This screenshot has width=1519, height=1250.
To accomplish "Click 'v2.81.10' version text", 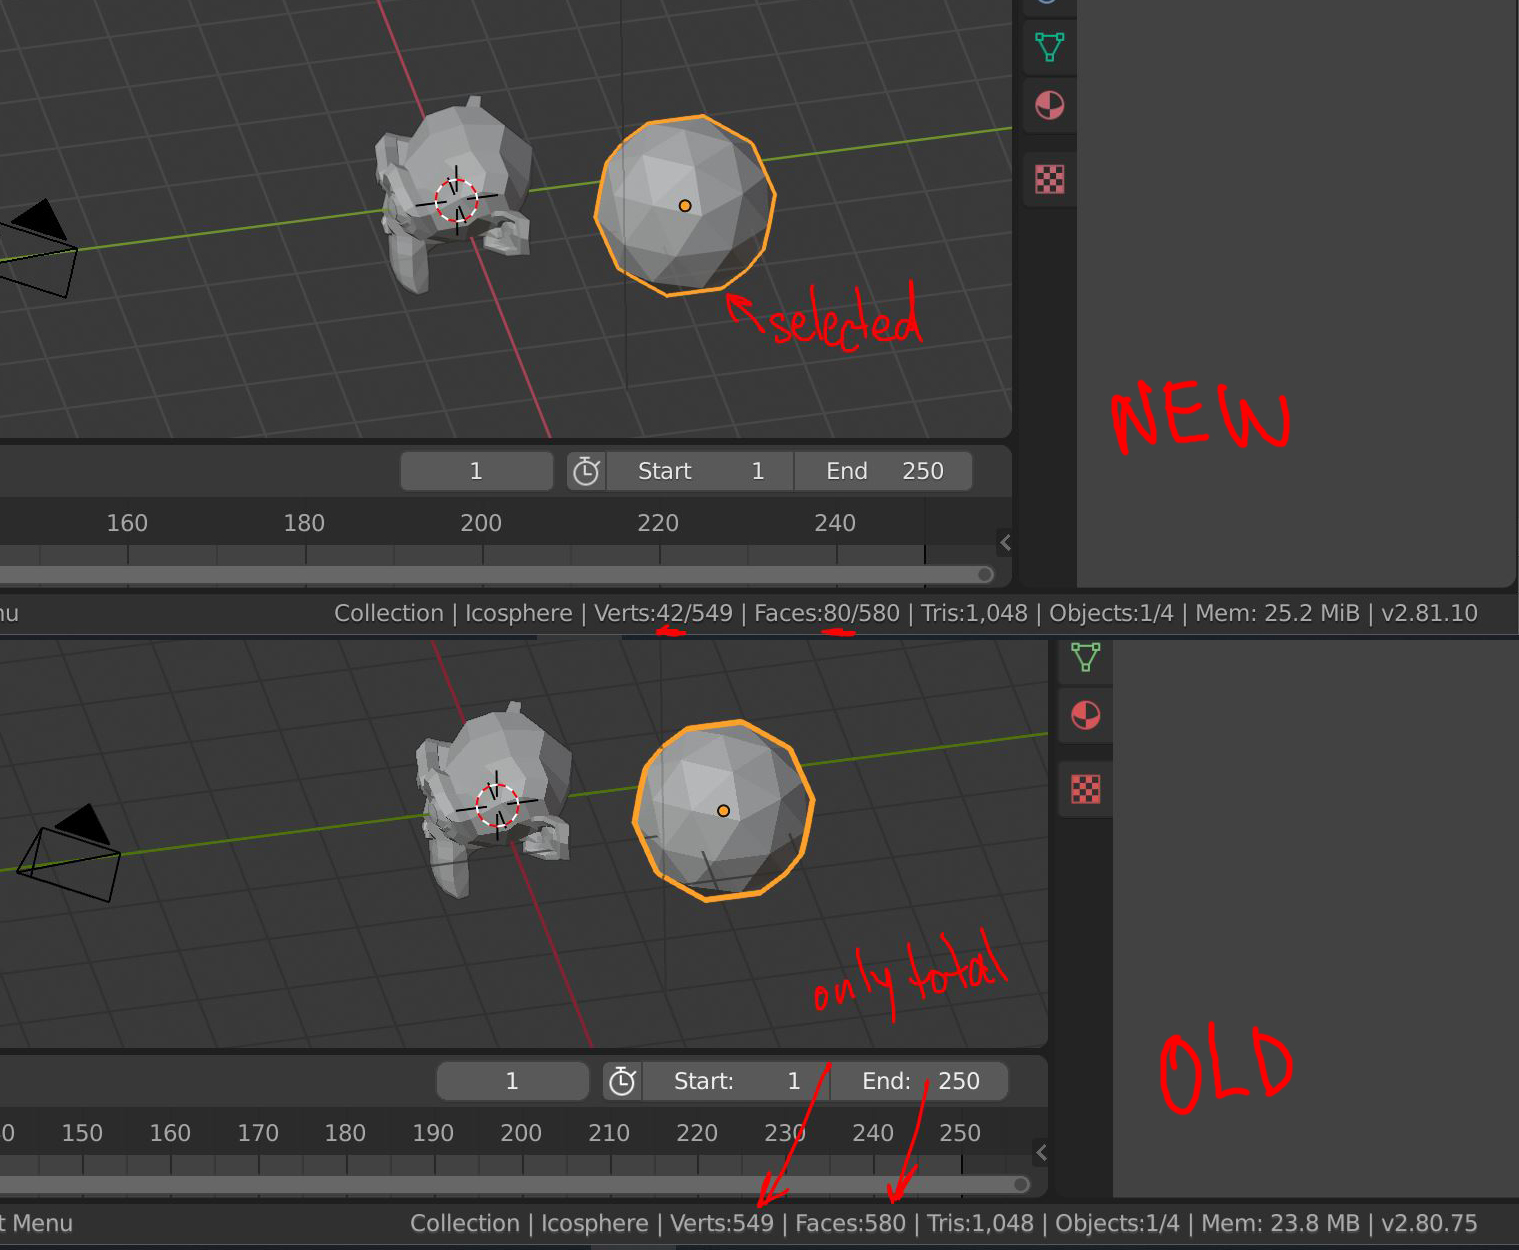I will (1429, 613).
